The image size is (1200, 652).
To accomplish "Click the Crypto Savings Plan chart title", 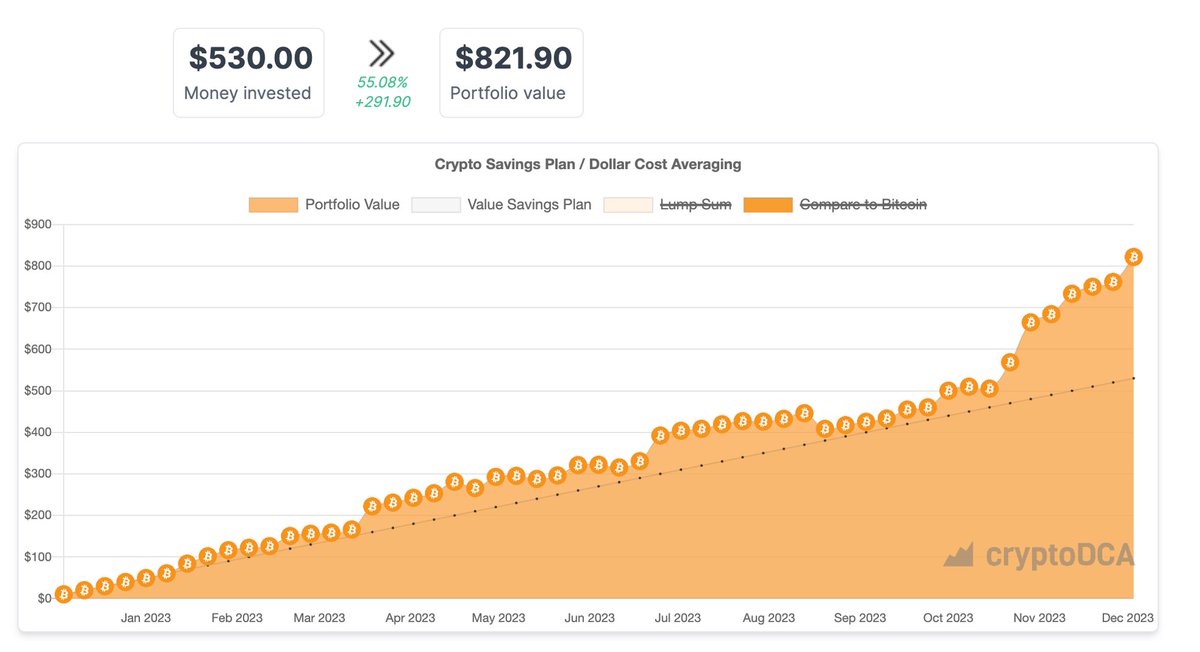I will [587, 164].
